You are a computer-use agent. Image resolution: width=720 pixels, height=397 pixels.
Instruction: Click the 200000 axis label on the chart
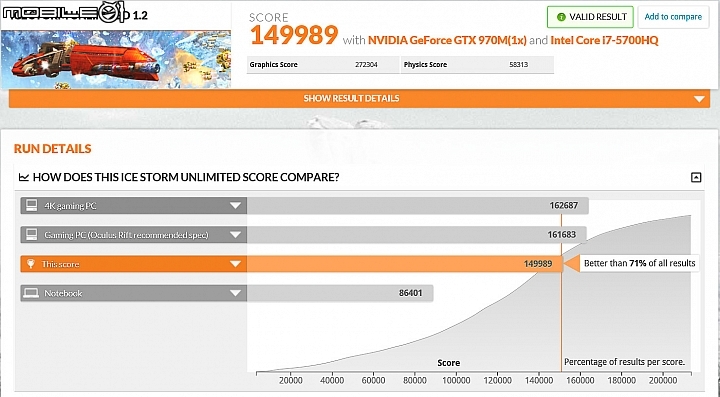click(663, 380)
